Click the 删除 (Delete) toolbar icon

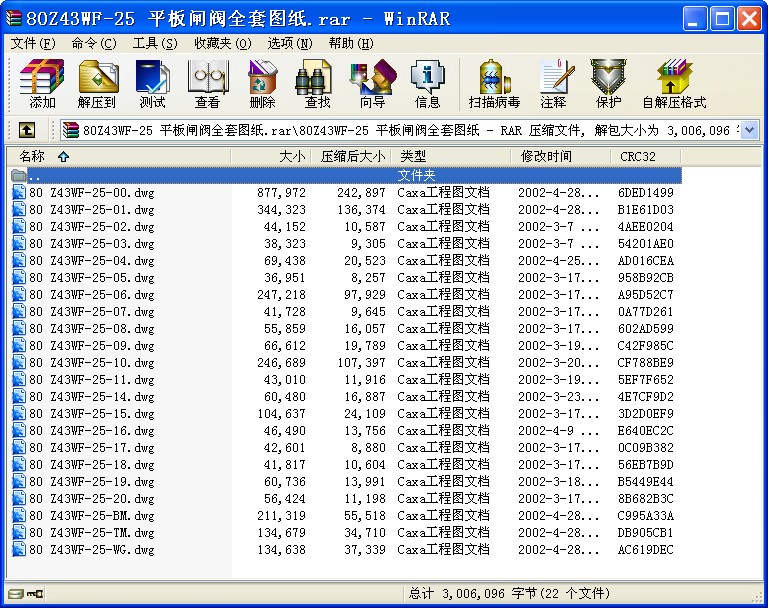(x=262, y=84)
